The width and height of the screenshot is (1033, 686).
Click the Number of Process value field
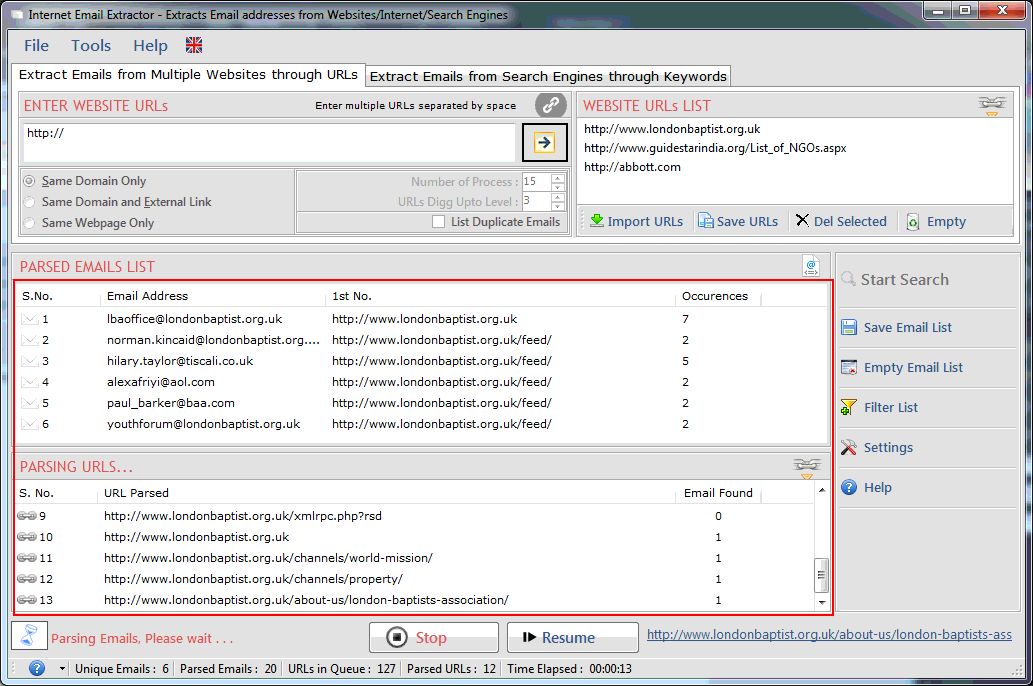[536, 181]
